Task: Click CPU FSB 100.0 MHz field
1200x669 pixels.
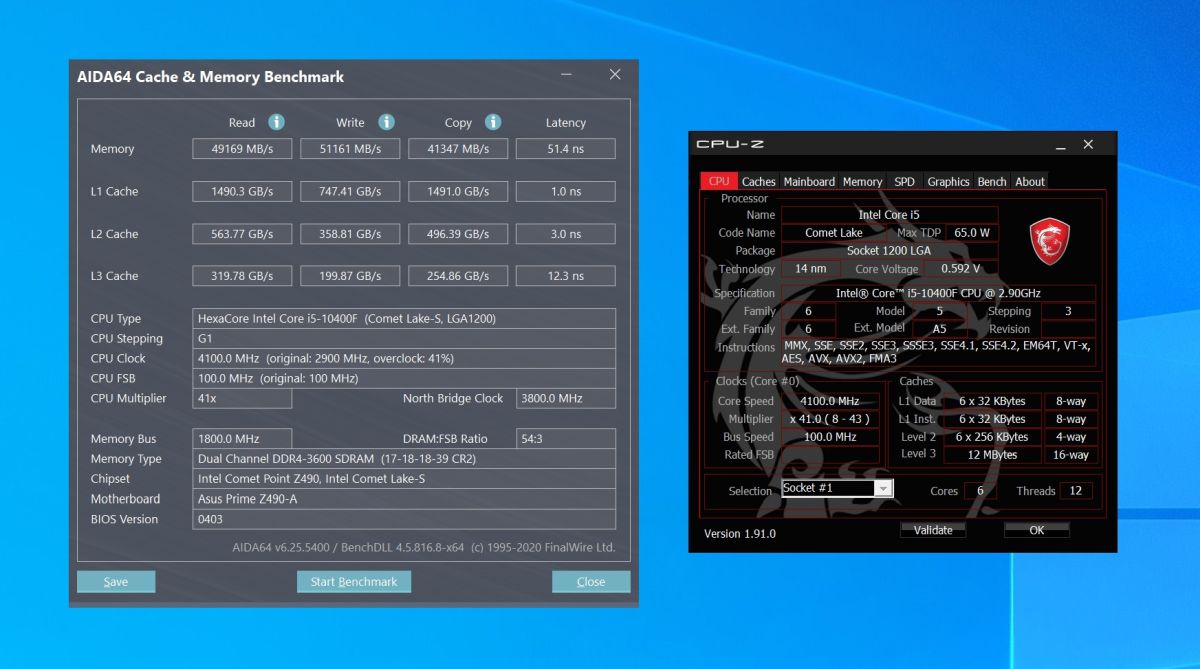Action: 404,379
